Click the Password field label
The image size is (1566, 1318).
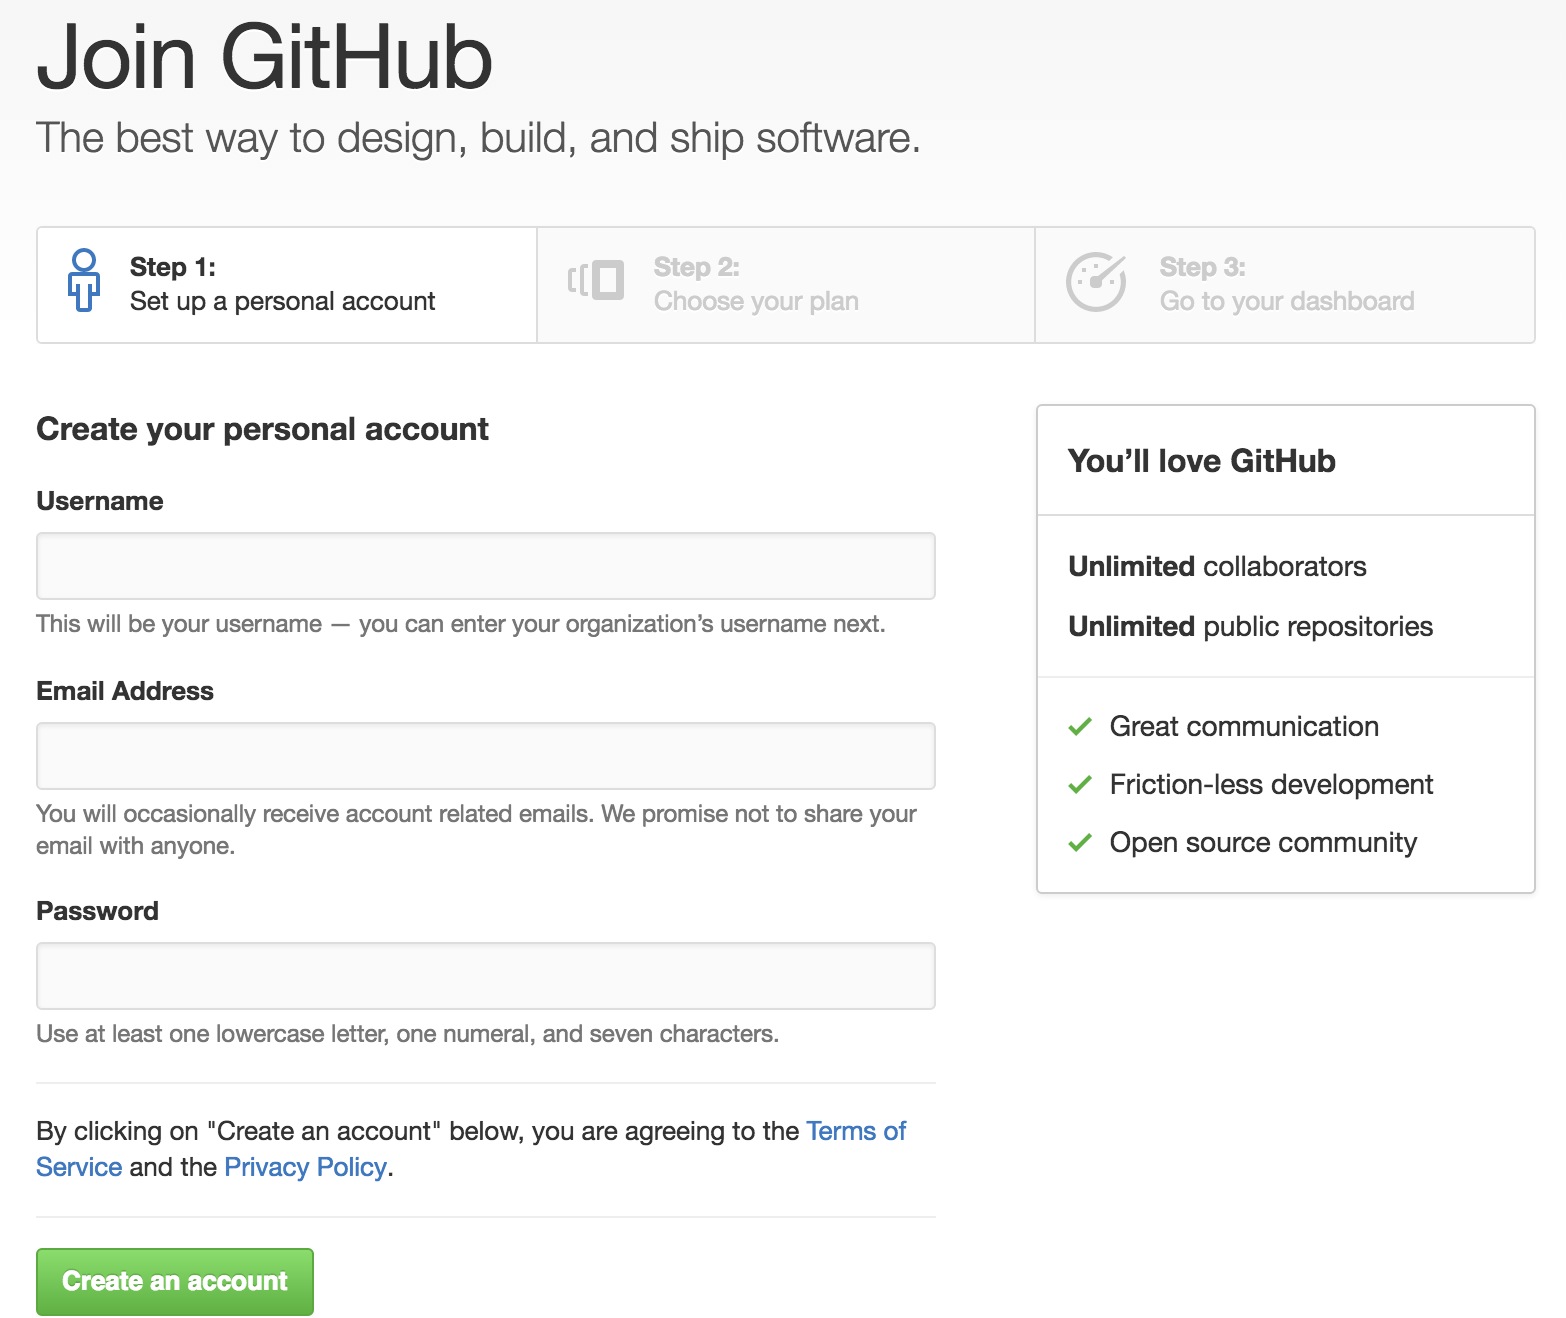[97, 911]
